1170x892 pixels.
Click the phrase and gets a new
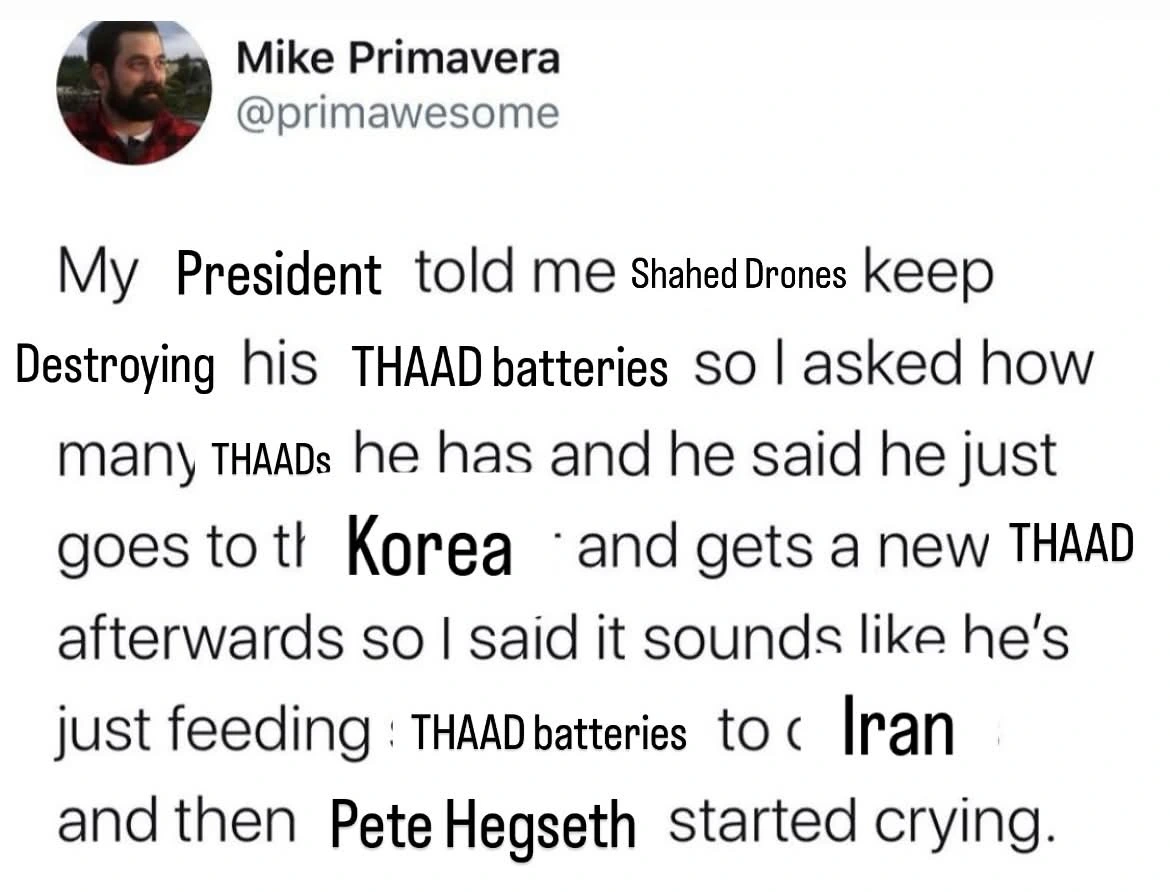pos(782,548)
